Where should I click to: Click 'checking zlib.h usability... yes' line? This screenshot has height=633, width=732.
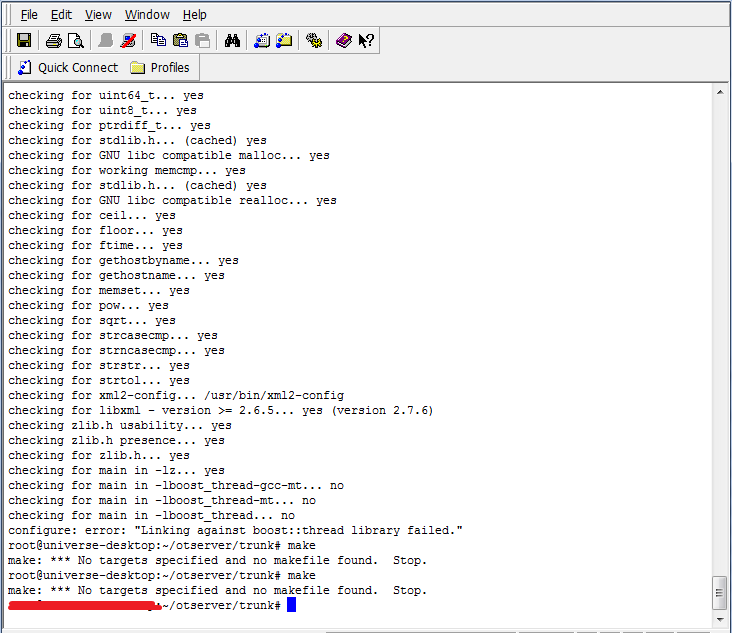pyautogui.click(x=120, y=425)
